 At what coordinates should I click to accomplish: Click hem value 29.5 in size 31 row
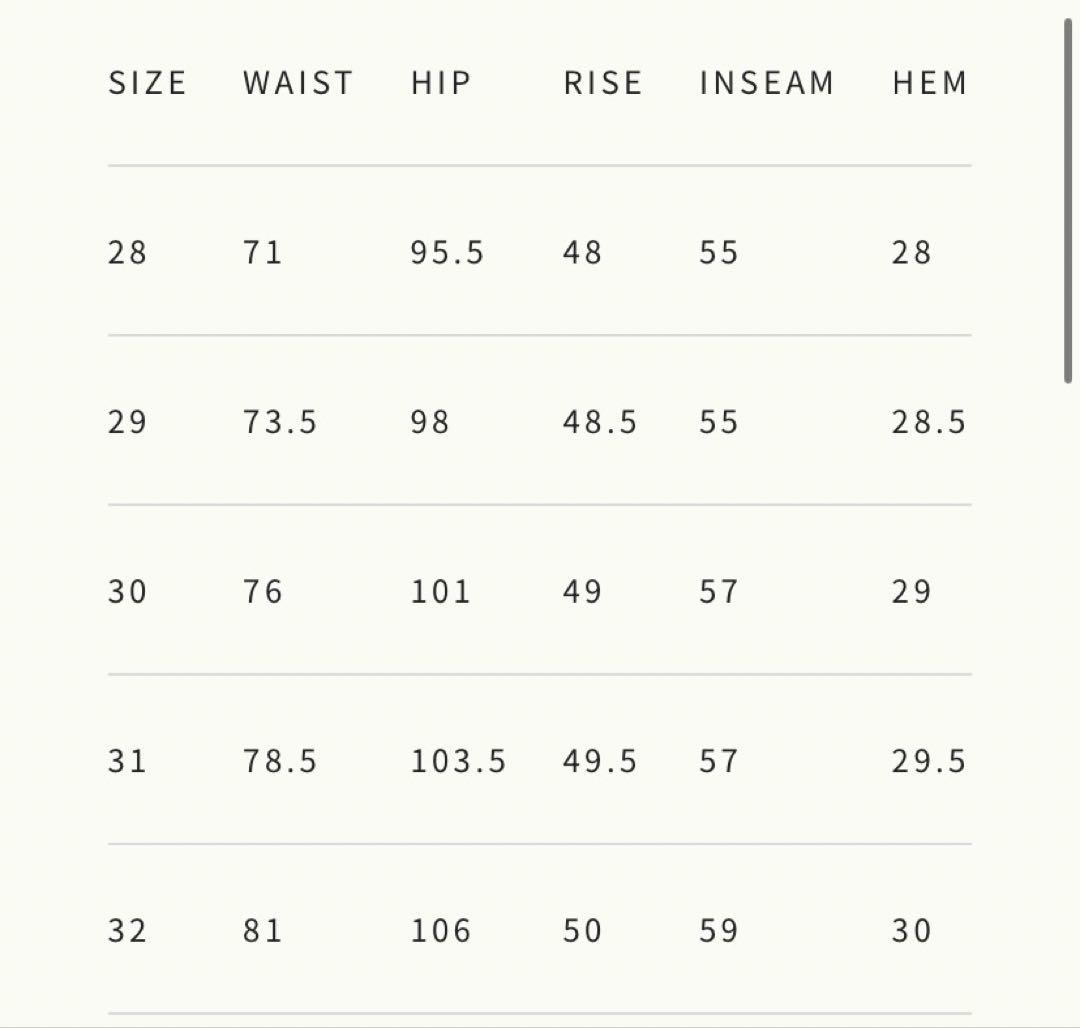(929, 762)
